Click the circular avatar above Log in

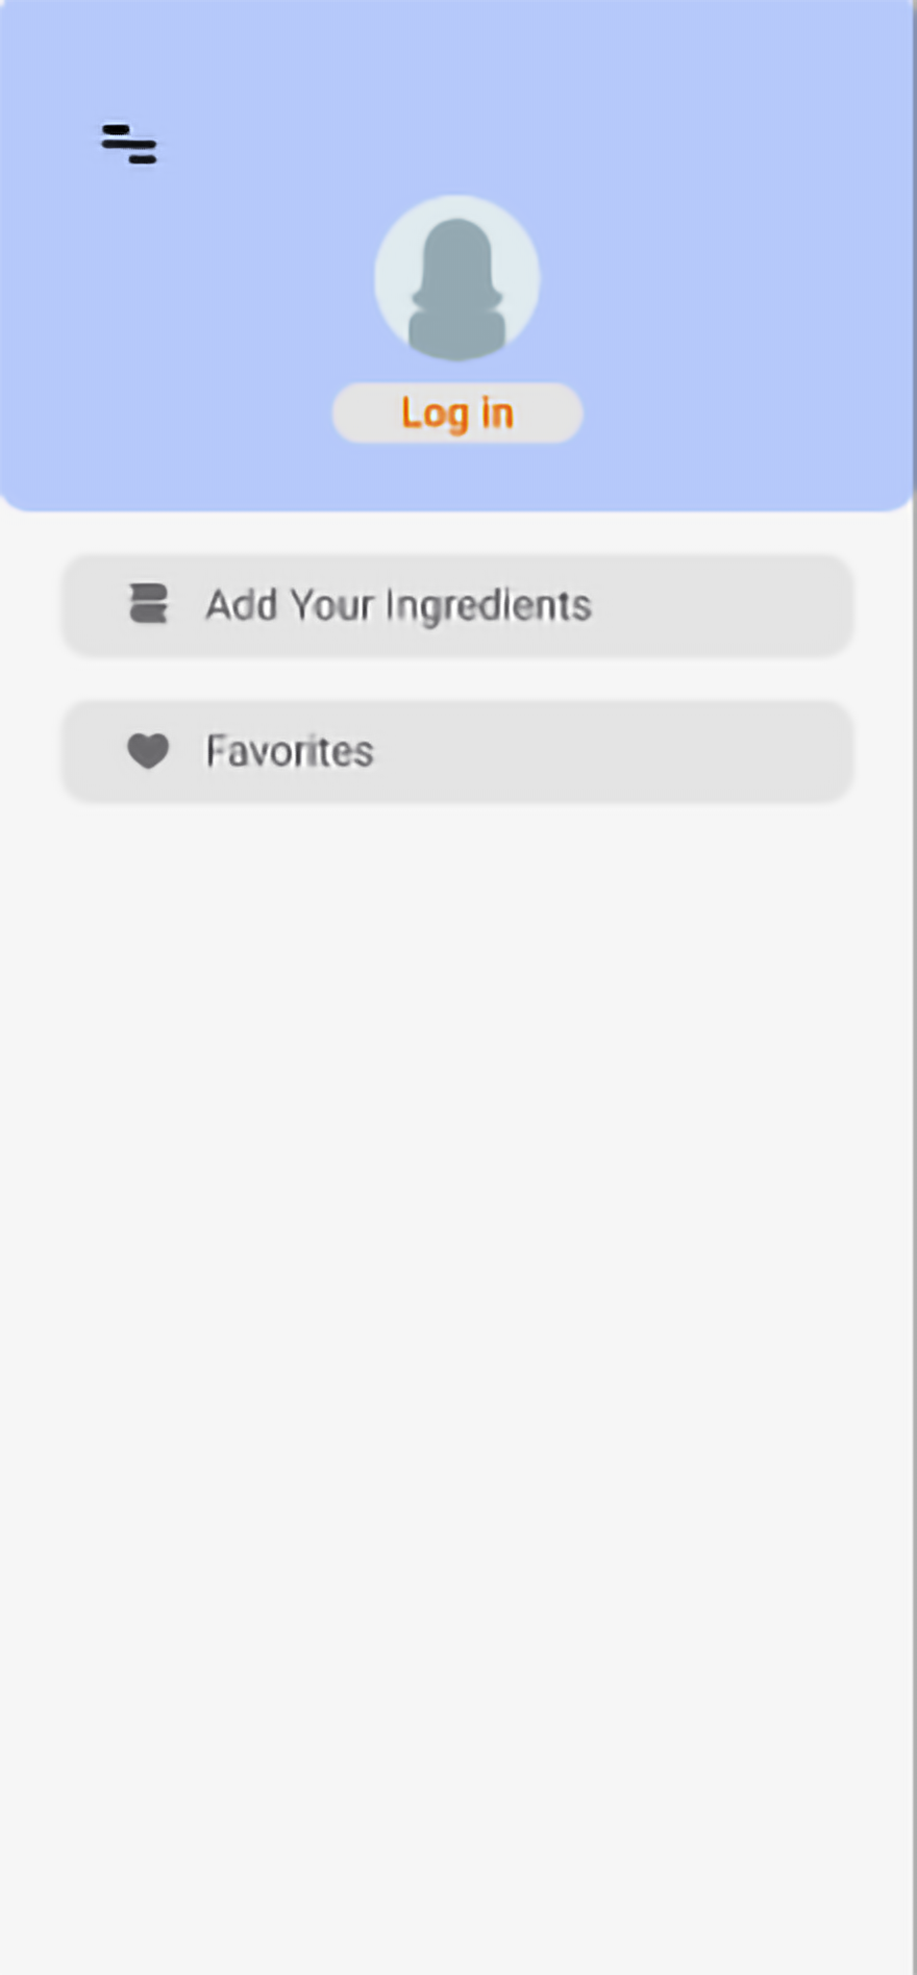pyautogui.click(x=457, y=278)
